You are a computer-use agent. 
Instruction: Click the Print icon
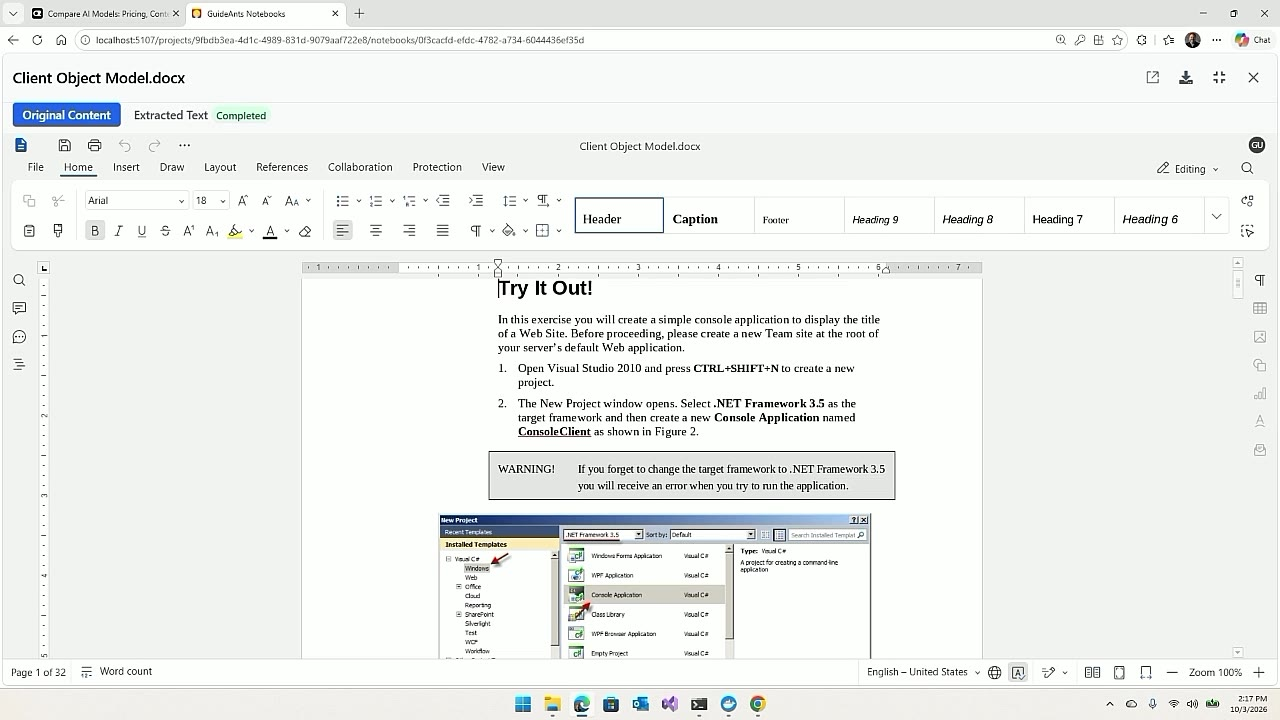pyautogui.click(x=95, y=145)
